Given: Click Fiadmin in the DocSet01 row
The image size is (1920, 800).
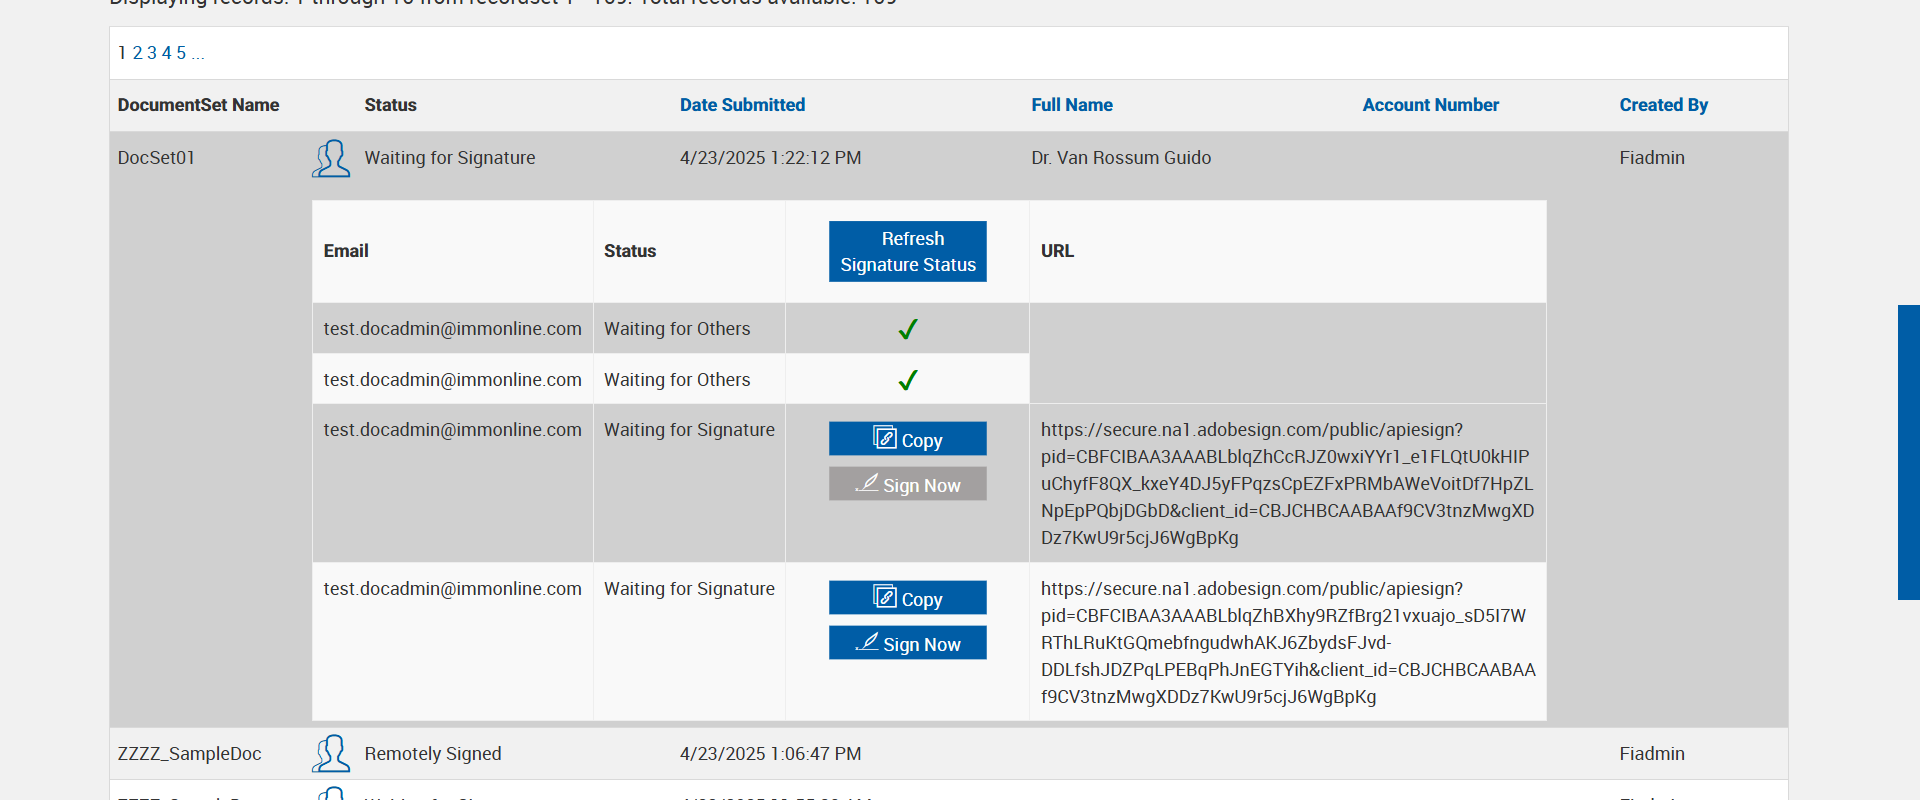Looking at the screenshot, I should pos(1652,158).
